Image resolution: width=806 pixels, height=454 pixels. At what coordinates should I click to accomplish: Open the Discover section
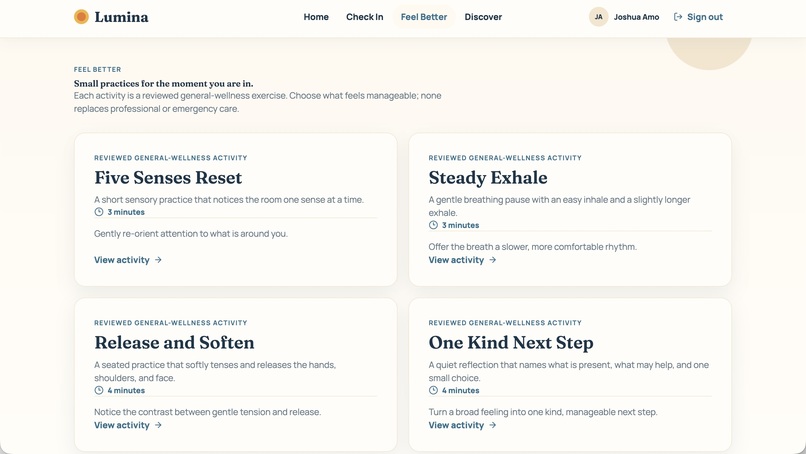(x=483, y=17)
